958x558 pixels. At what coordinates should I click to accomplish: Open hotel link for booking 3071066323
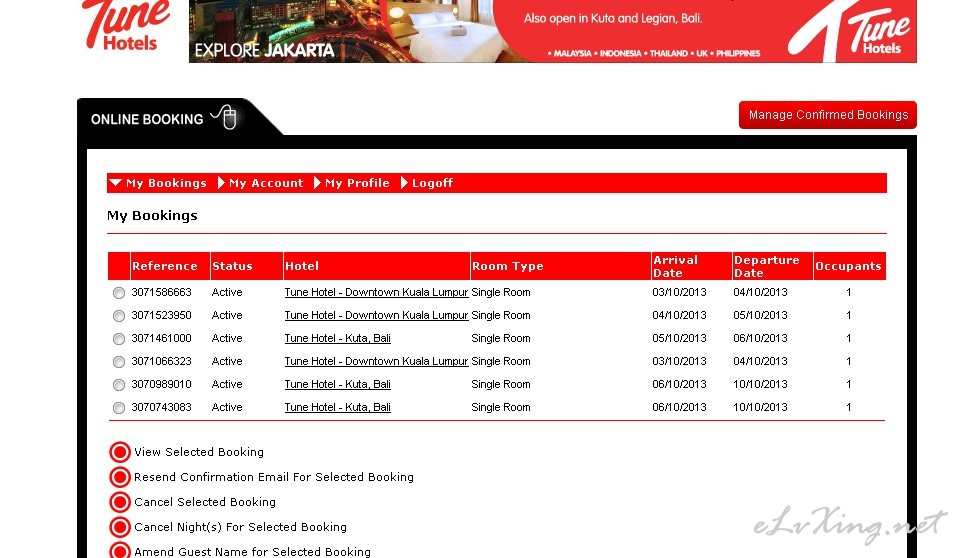pyautogui.click(x=376, y=361)
